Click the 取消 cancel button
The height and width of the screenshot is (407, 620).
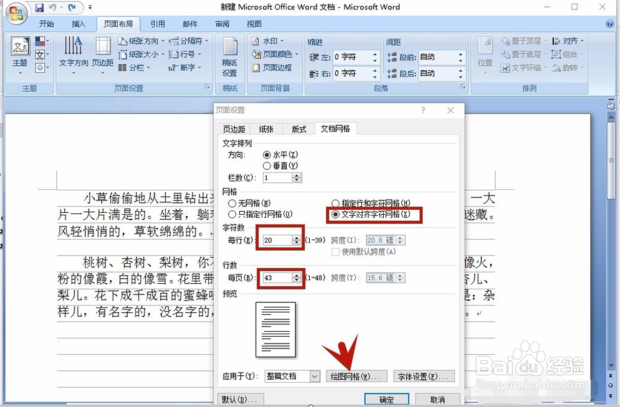[438, 399]
